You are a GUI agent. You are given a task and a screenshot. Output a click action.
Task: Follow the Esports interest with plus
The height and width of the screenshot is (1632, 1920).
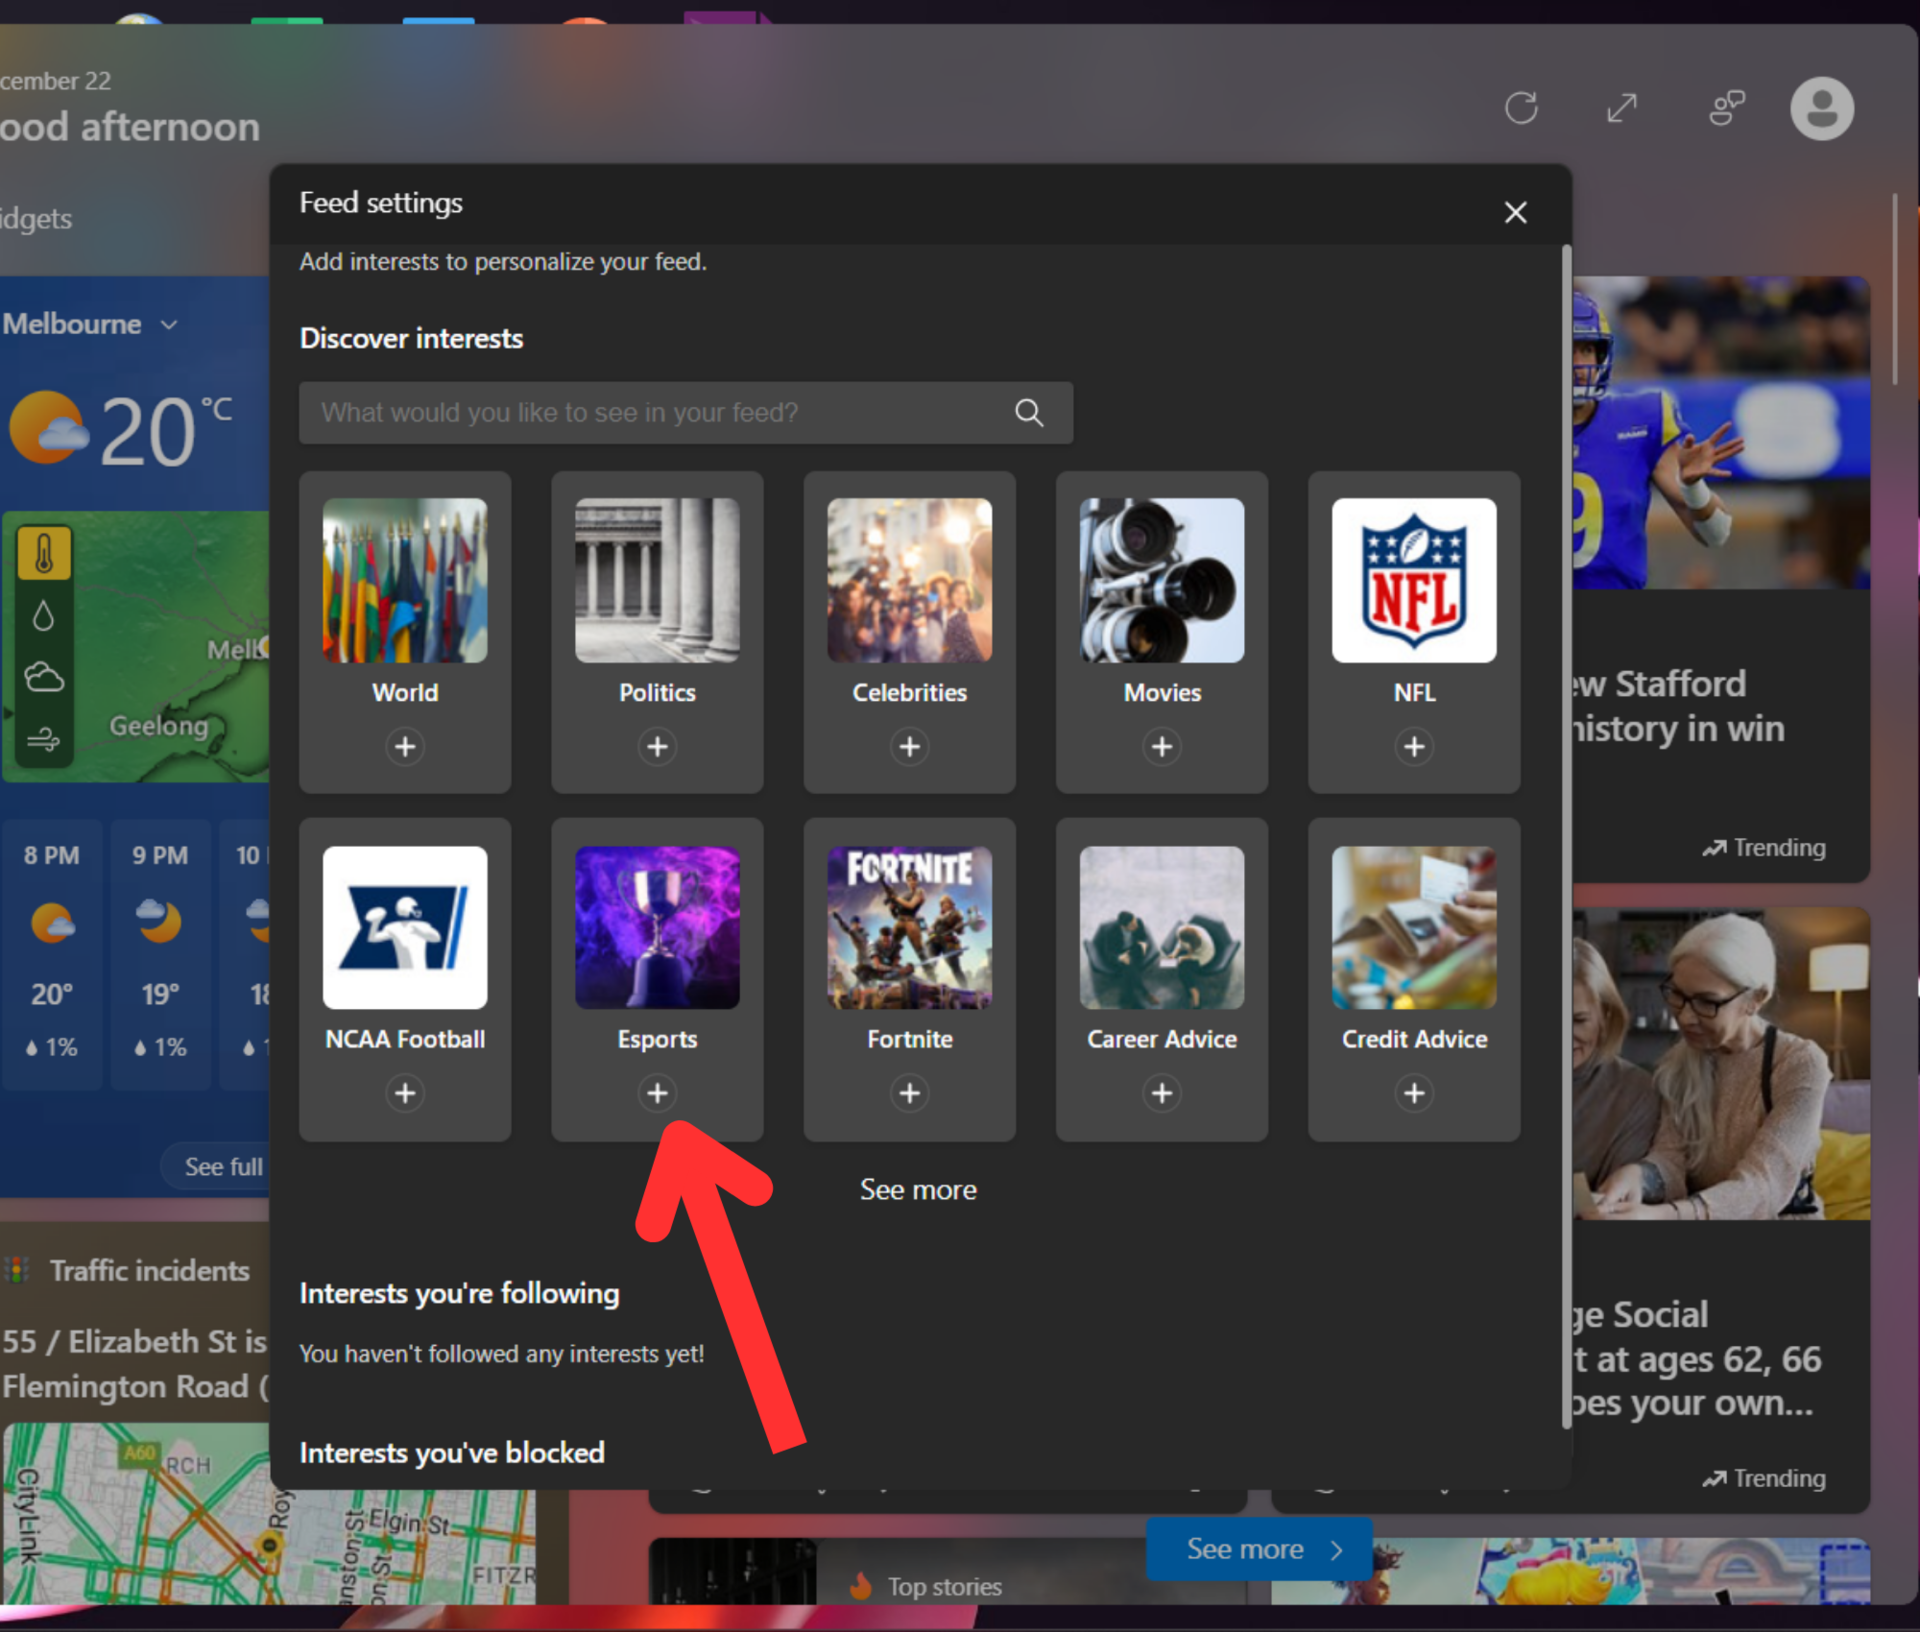click(x=657, y=1093)
